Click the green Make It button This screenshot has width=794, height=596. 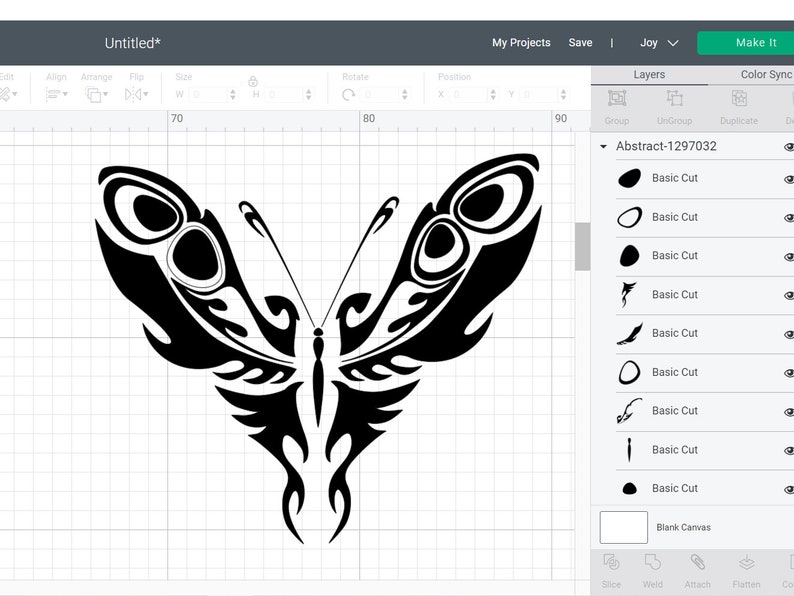click(745, 43)
